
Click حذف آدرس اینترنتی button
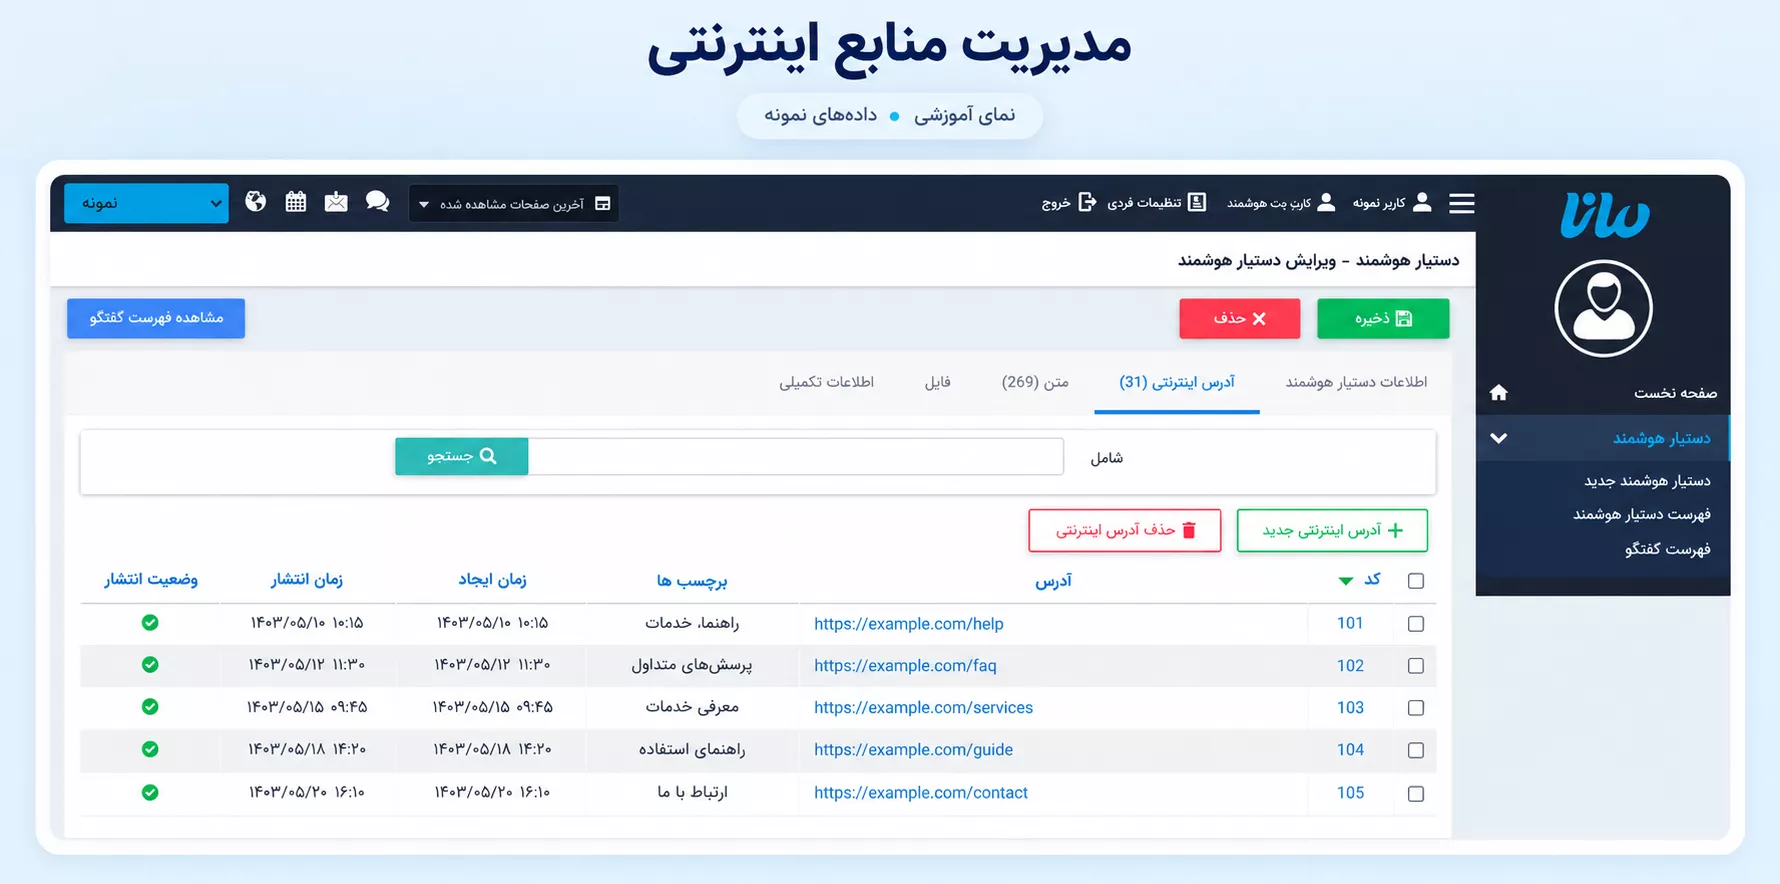click(1125, 530)
